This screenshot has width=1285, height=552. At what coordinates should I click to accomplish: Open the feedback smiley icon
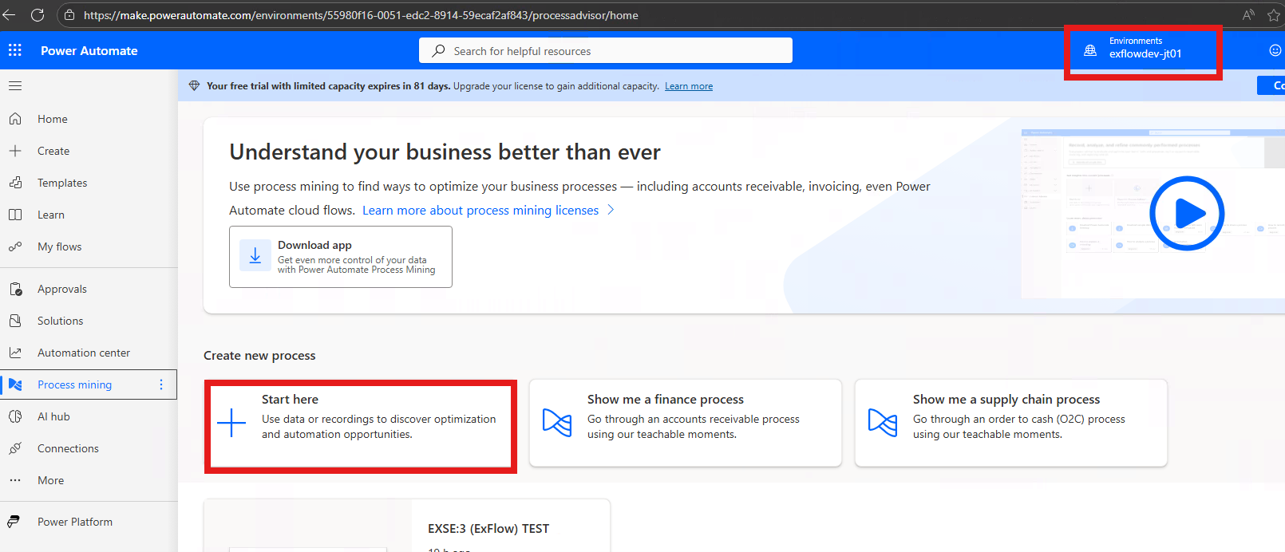1275,50
